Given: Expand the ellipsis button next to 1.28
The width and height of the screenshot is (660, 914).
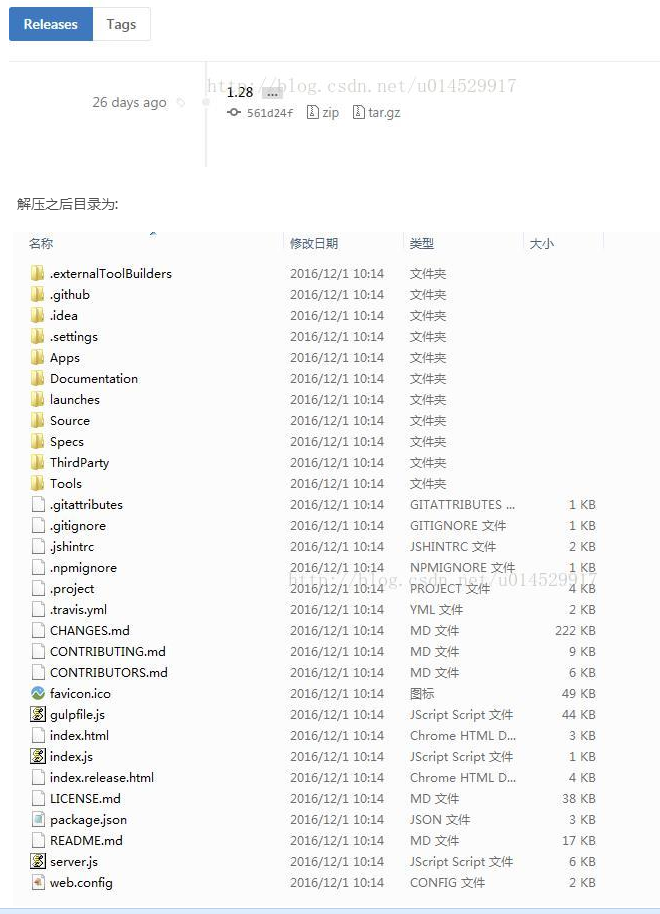Looking at the screenshot, I should click(x=272, y=93).
